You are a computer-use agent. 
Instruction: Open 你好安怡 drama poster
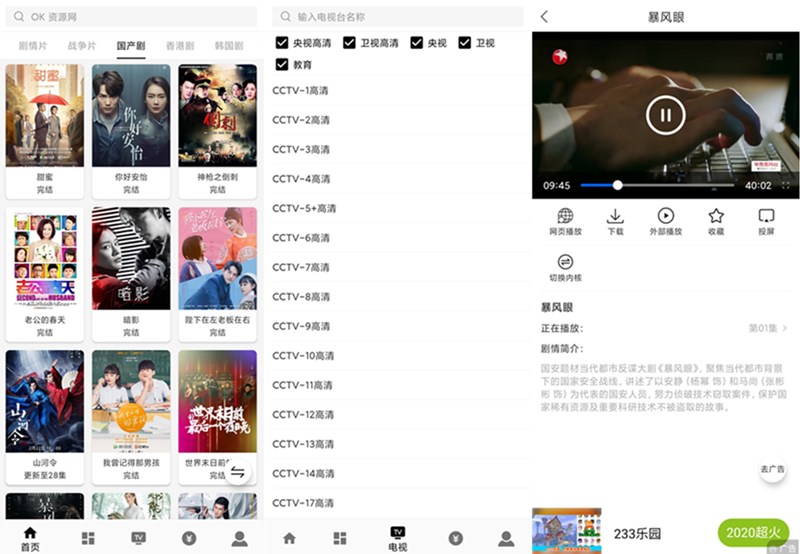coord(131,115)
